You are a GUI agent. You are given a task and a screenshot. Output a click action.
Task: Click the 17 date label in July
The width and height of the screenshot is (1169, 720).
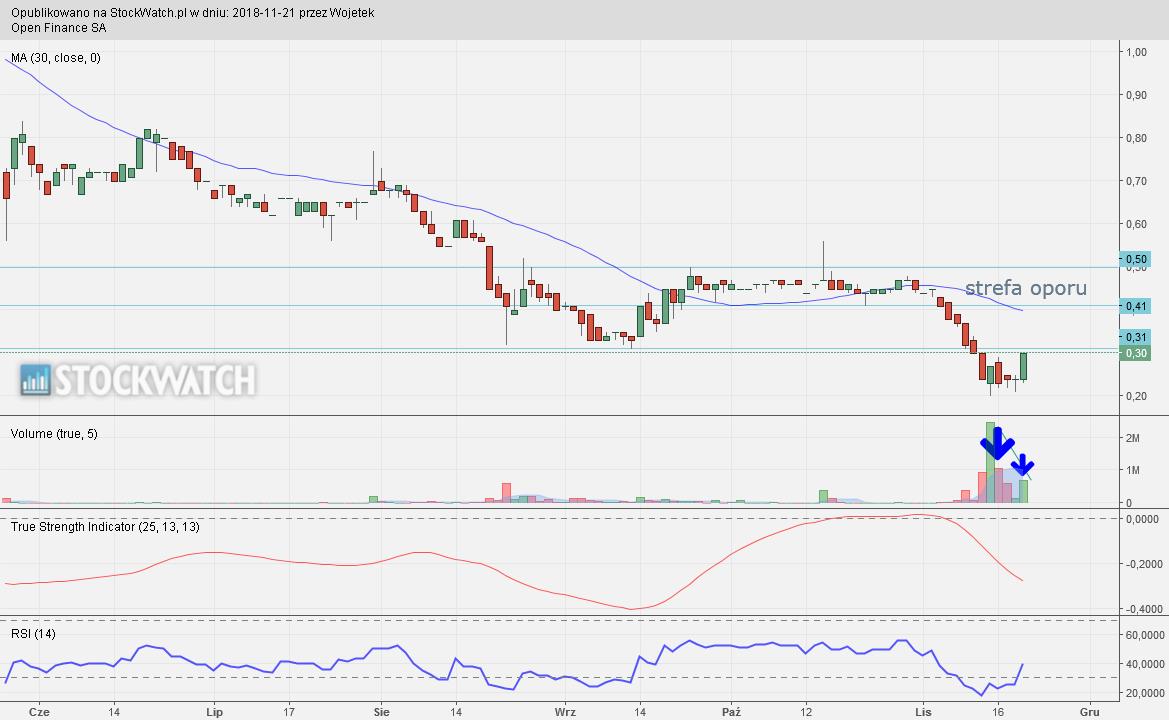289,712
